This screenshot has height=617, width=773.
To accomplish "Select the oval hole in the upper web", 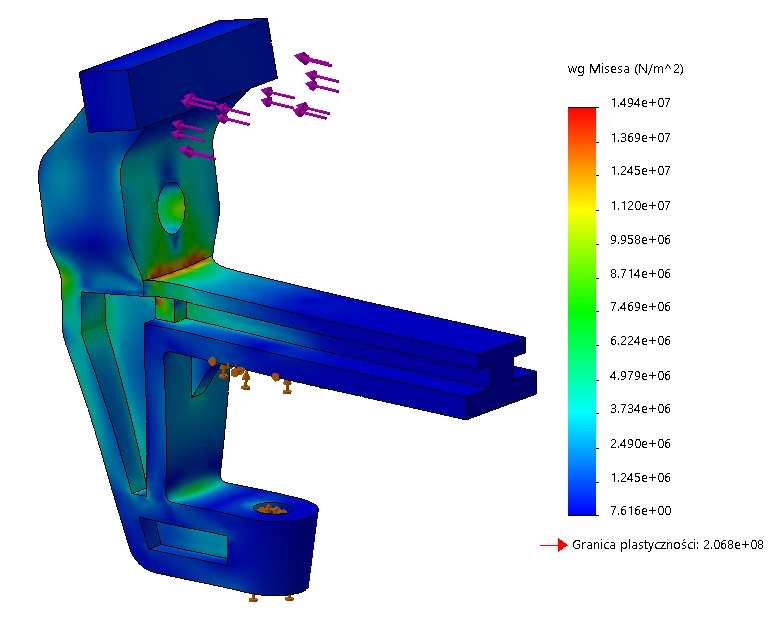I will tap(171, 208).
